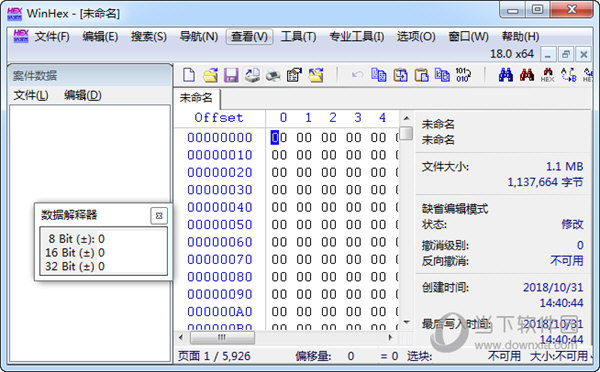This screenshot has width=600, height=372.
Task: Click the Undo arrow icon
Action: [357, 75]
